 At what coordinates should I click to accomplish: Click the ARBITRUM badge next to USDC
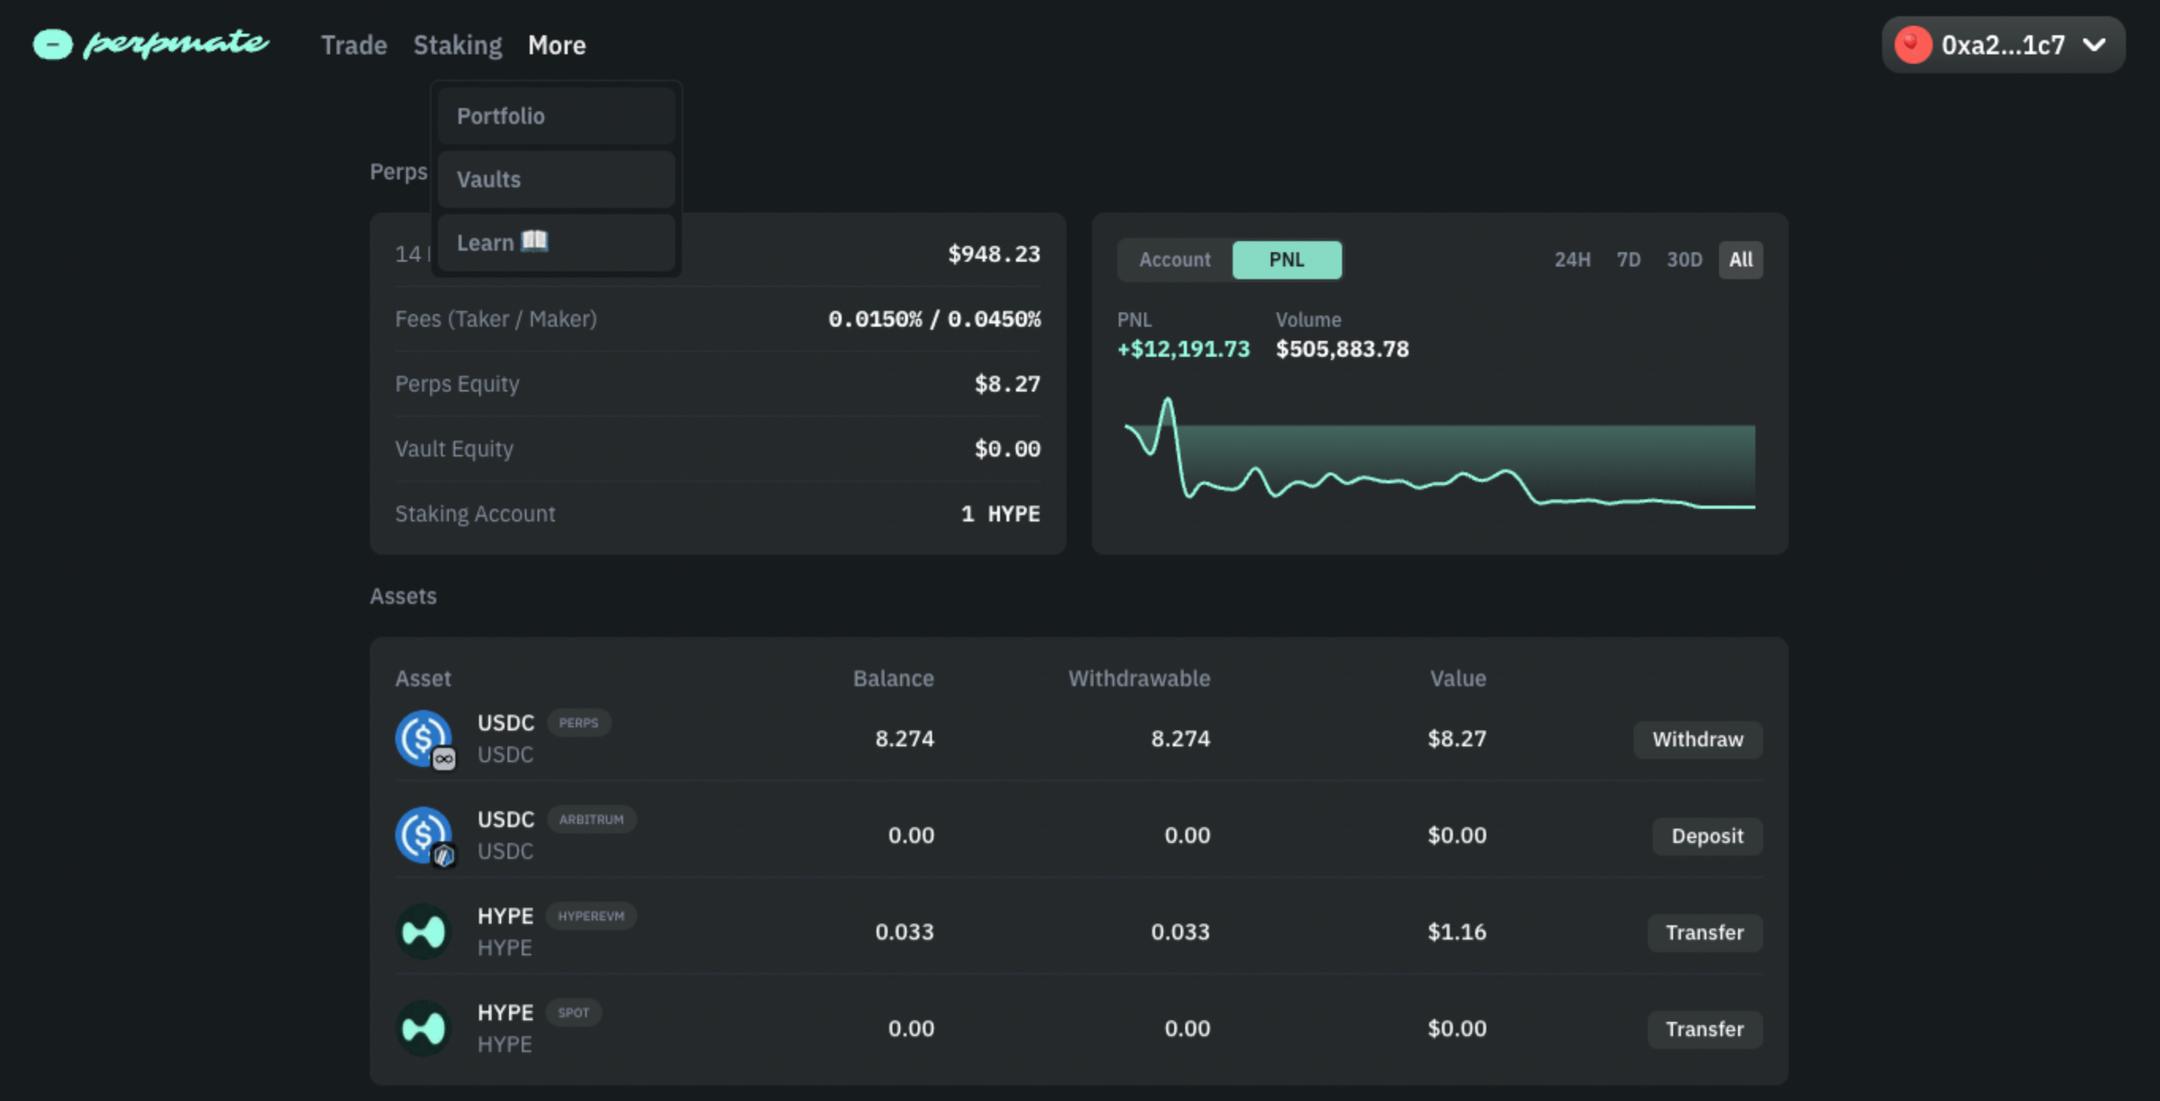[x=591, y=819]
